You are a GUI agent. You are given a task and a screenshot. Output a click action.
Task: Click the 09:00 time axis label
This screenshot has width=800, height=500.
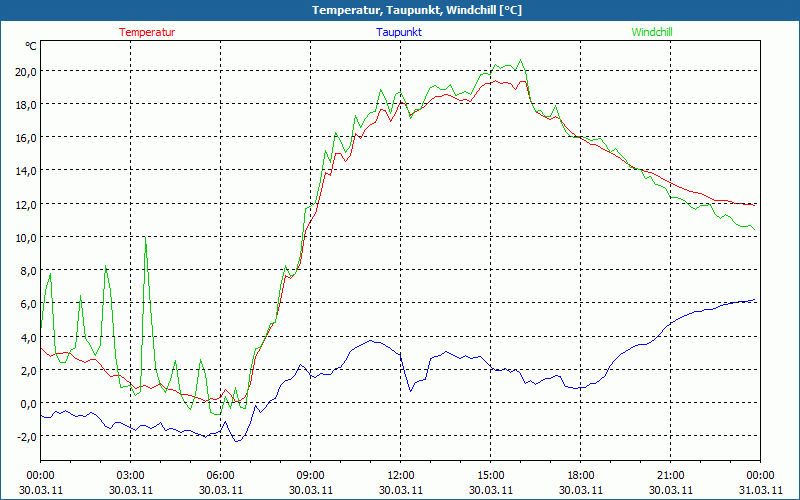311,476
